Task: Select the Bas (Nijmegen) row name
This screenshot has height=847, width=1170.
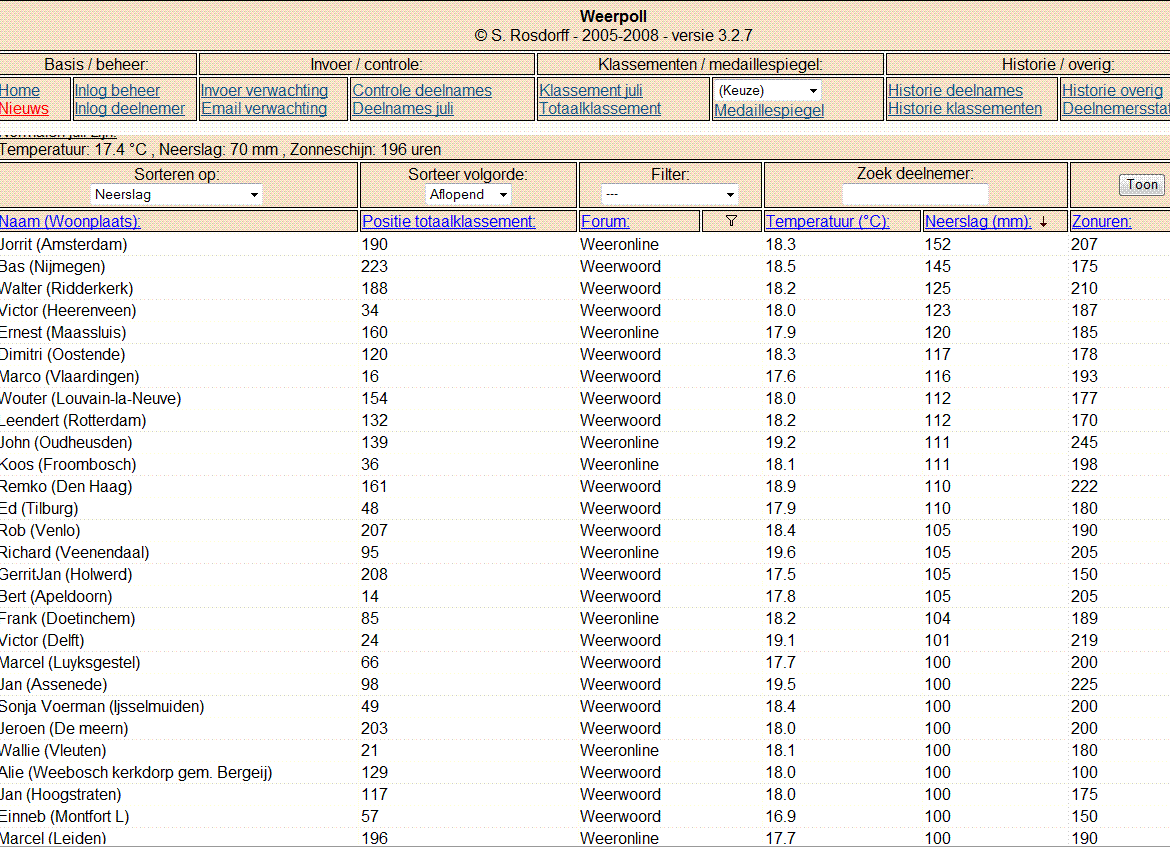Action: [x=53, y=266]
